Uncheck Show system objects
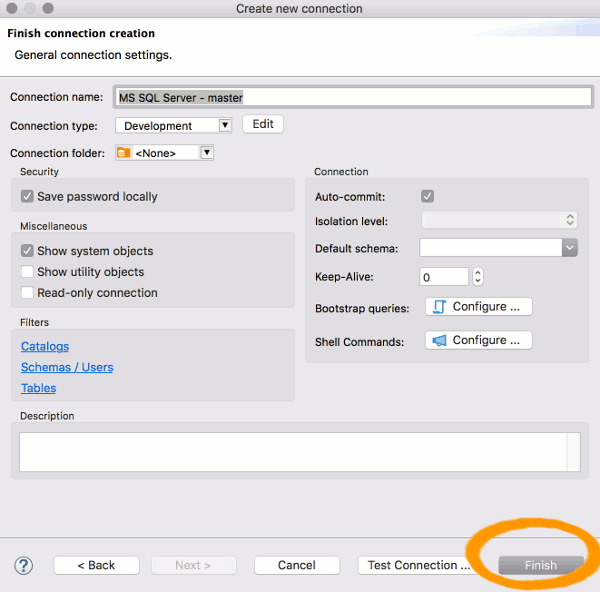The width and height of the screenshot is (600, 592). point(27,251)
